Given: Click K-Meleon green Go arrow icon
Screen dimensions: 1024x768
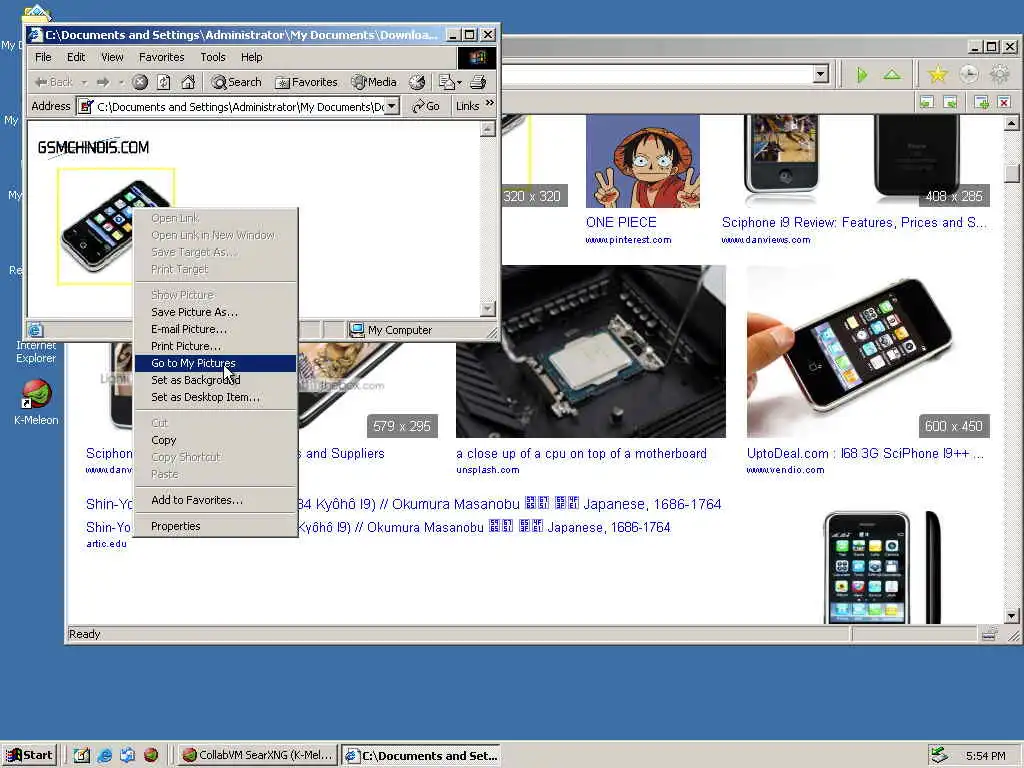Looking at the screenshot, I should [862, 74].
